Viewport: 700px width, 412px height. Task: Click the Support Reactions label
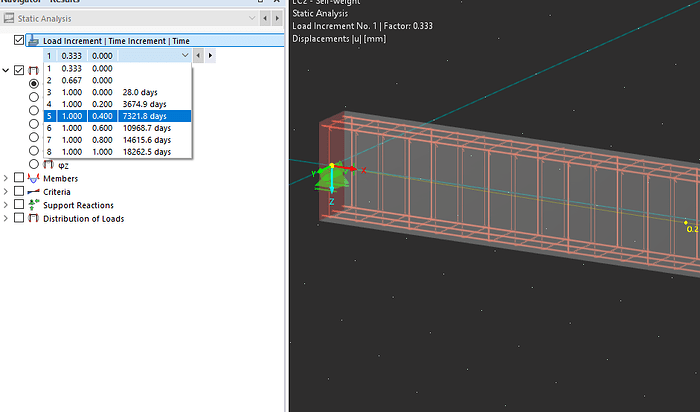78,205
